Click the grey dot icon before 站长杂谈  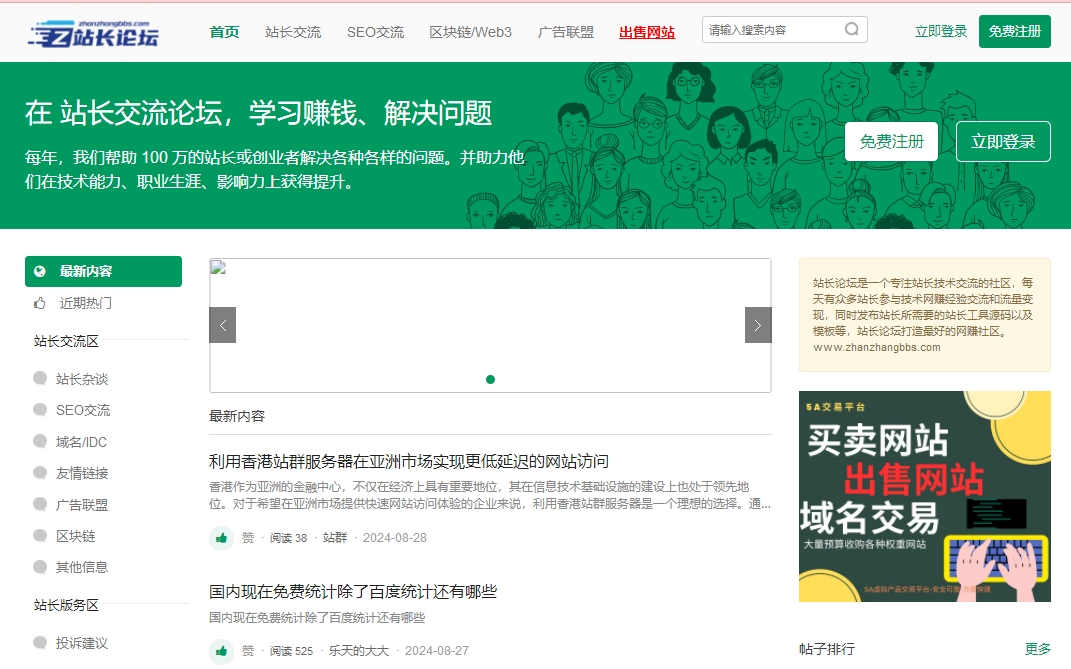(x=40, y=378)
